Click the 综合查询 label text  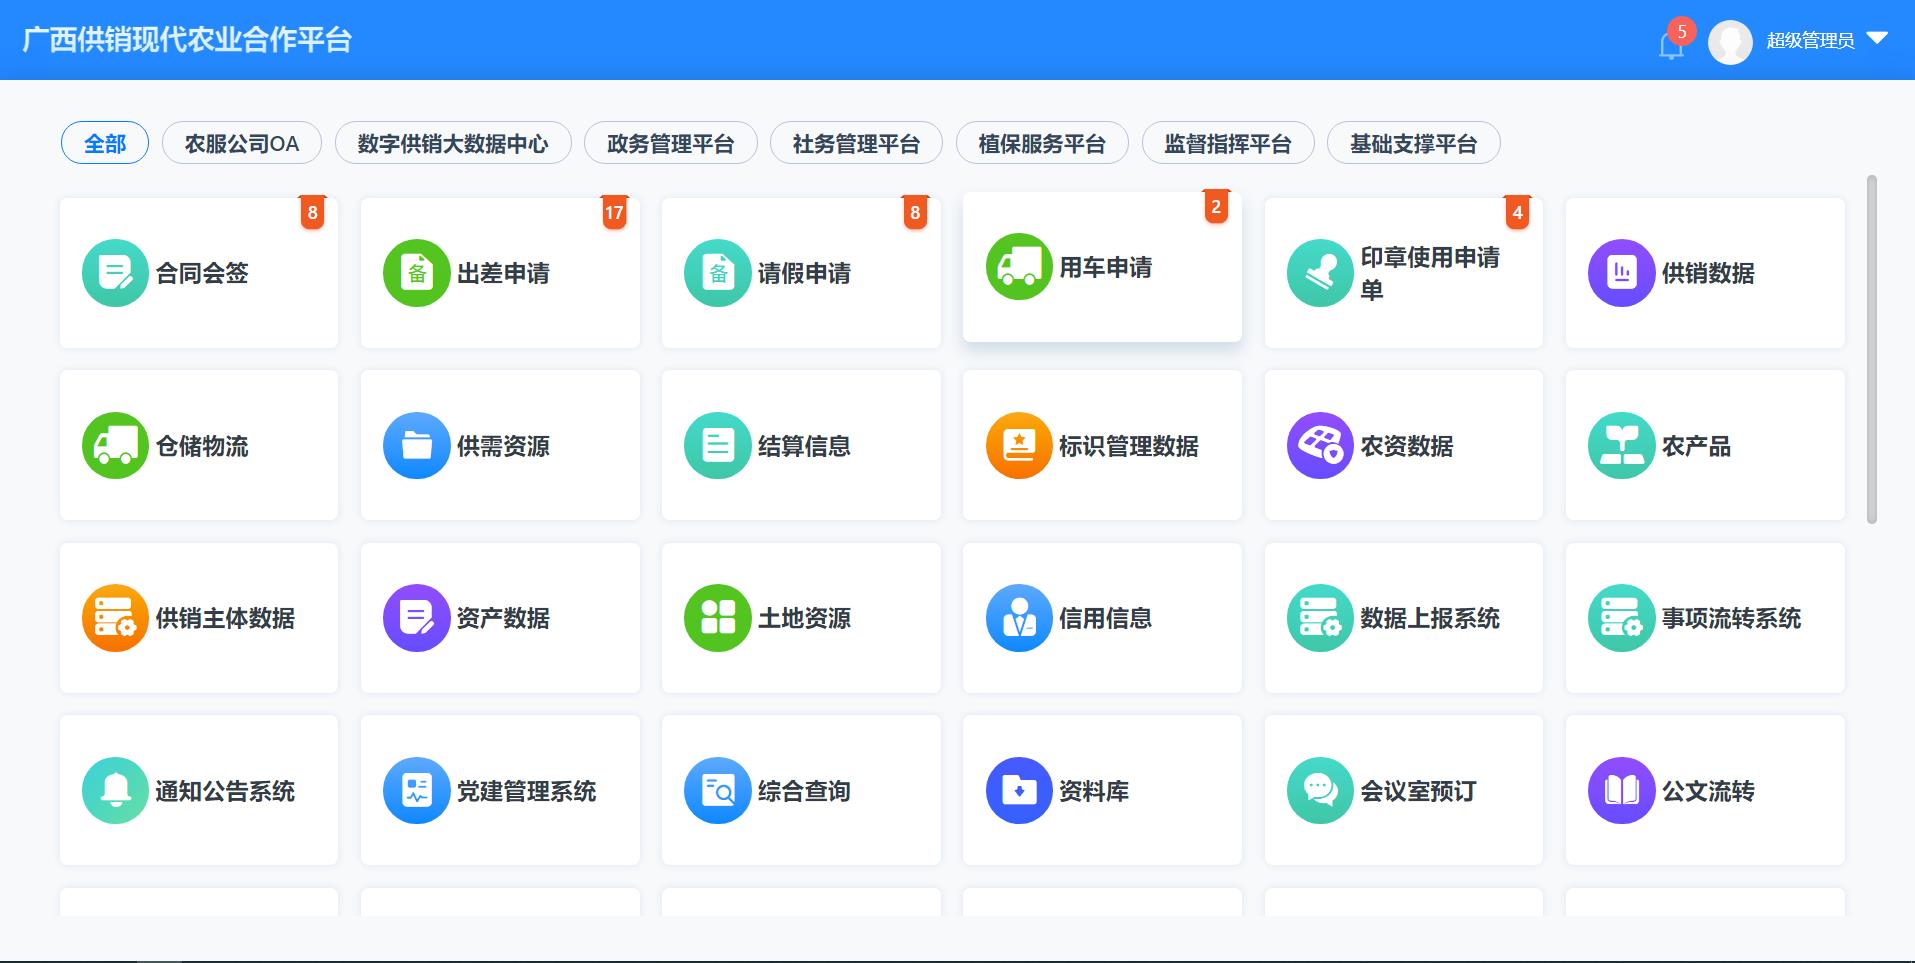coord(804,791)
